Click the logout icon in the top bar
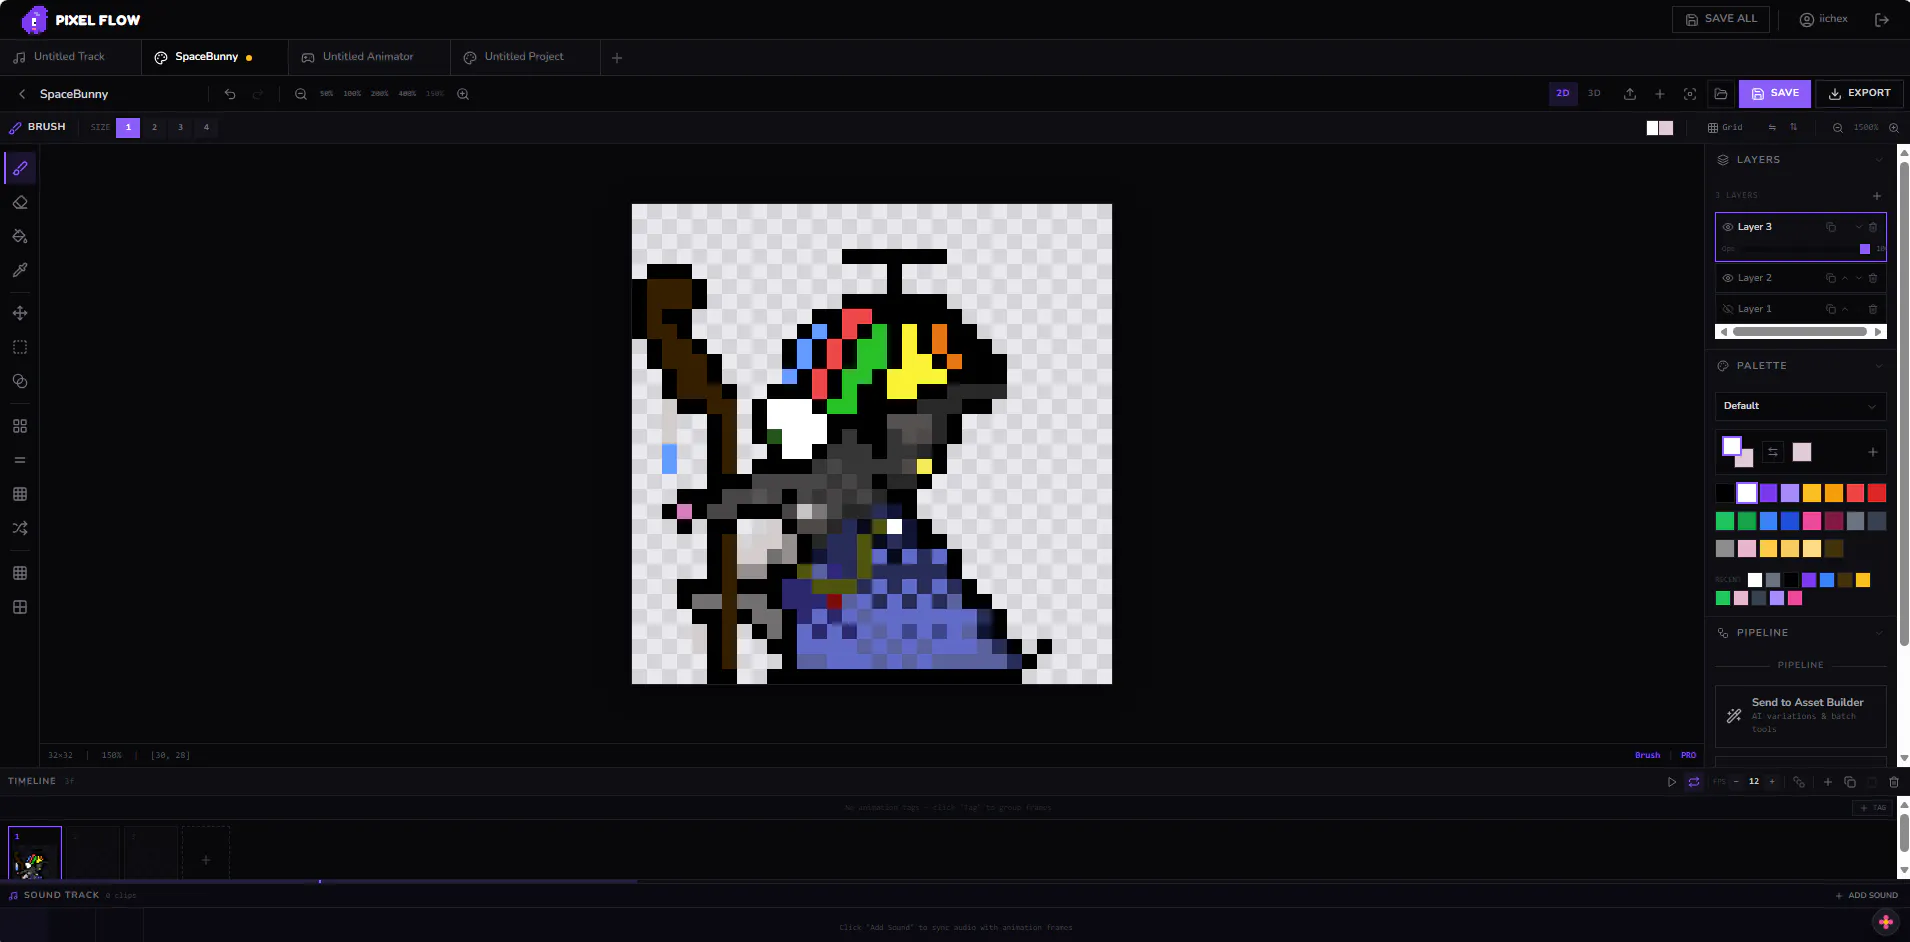Image resolution: width=1910 pixels, height=942 pixels. [1882, 20]
